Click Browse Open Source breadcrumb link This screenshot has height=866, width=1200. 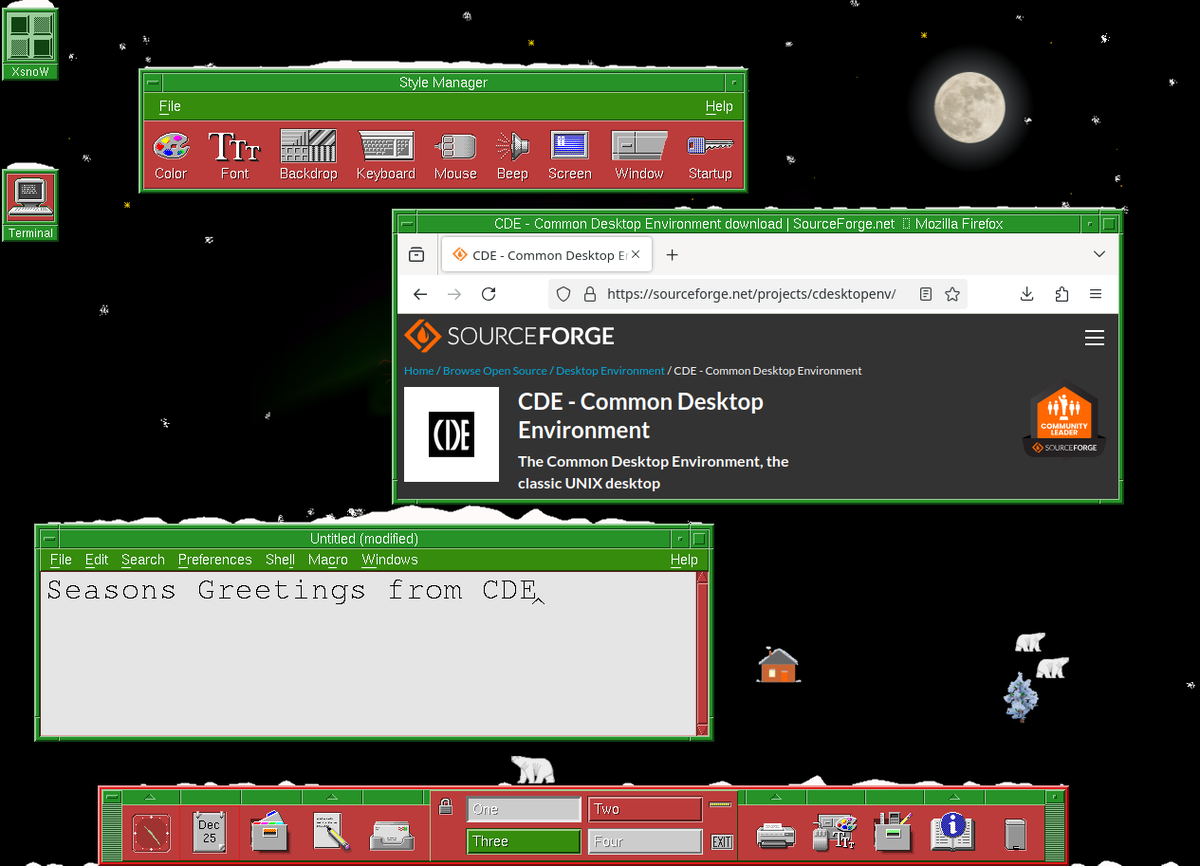(x=495, y=371)
